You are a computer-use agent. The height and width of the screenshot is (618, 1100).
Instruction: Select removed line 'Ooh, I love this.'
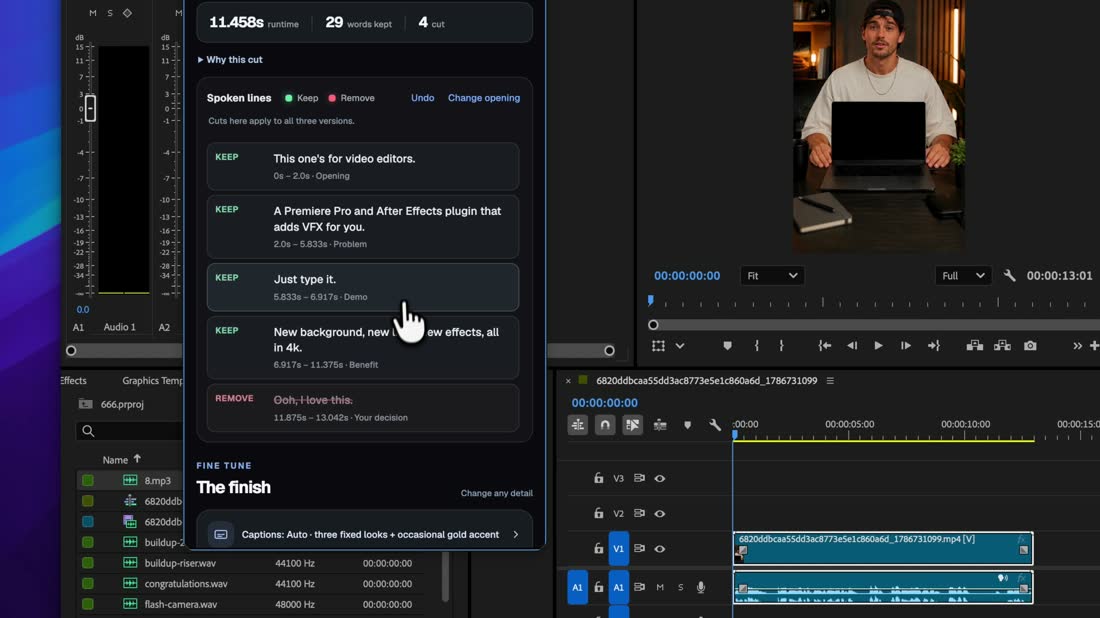pyautogui.click(x=363, y=408)
